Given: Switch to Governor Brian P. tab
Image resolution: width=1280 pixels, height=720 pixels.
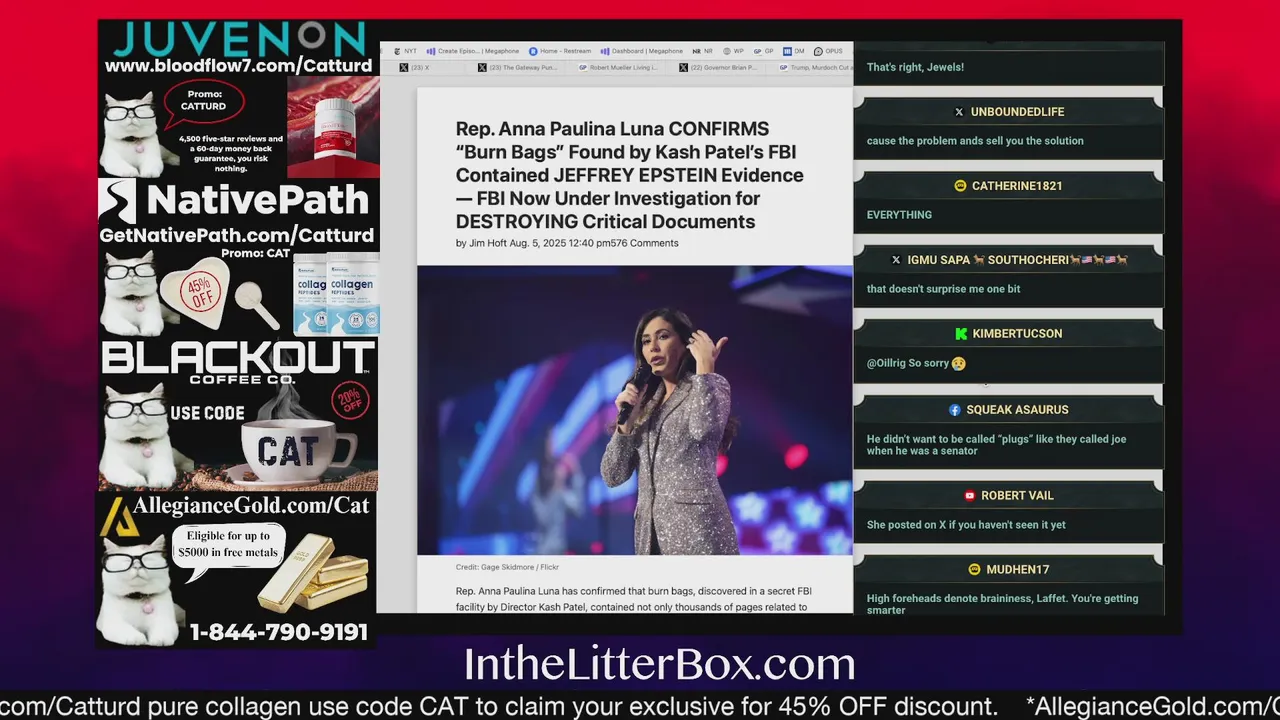Looking at the screenshot, I should click(718, 68).
